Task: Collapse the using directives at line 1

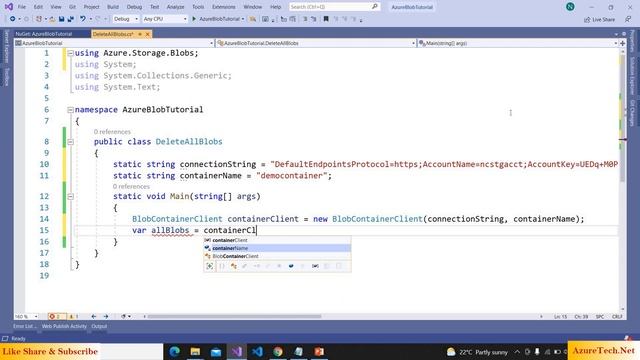Action: pyautogui.click(x=70, y=53)
